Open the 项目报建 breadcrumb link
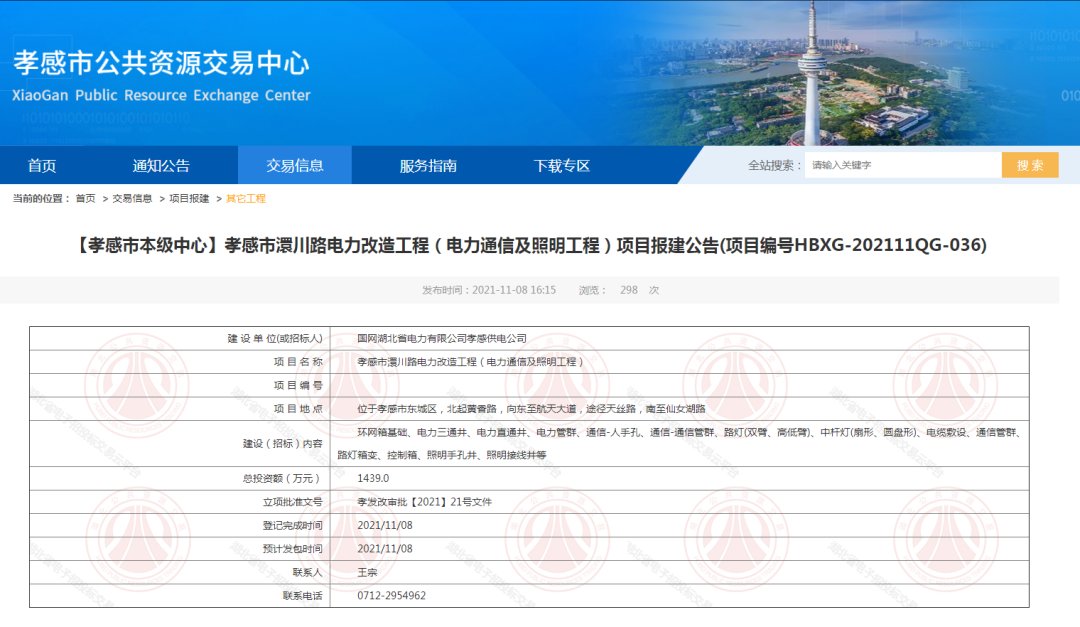Image resolution: width=1080 pixels, height=627 pixels. coord(189,199)
